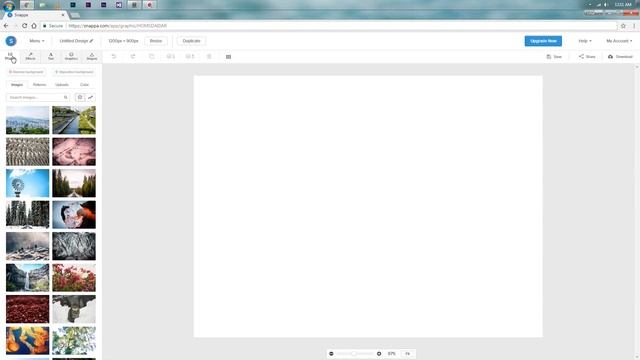Click the Duplicate button
The image size is (640, 360).
191,41
